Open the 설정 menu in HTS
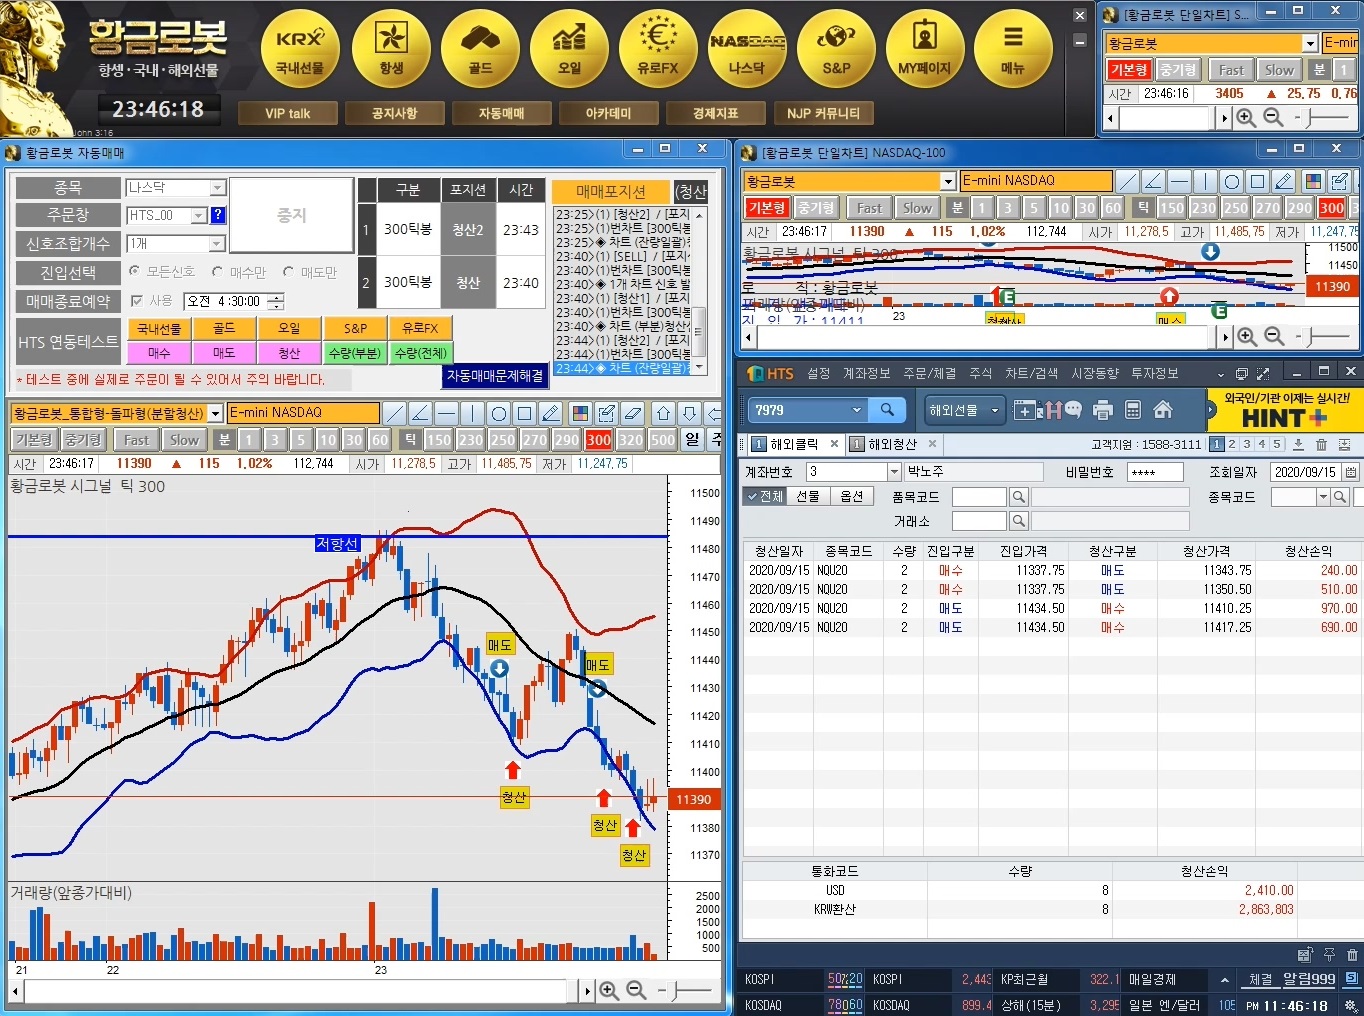Viewport: 1364px width, 1016px height. pos(819,373)
